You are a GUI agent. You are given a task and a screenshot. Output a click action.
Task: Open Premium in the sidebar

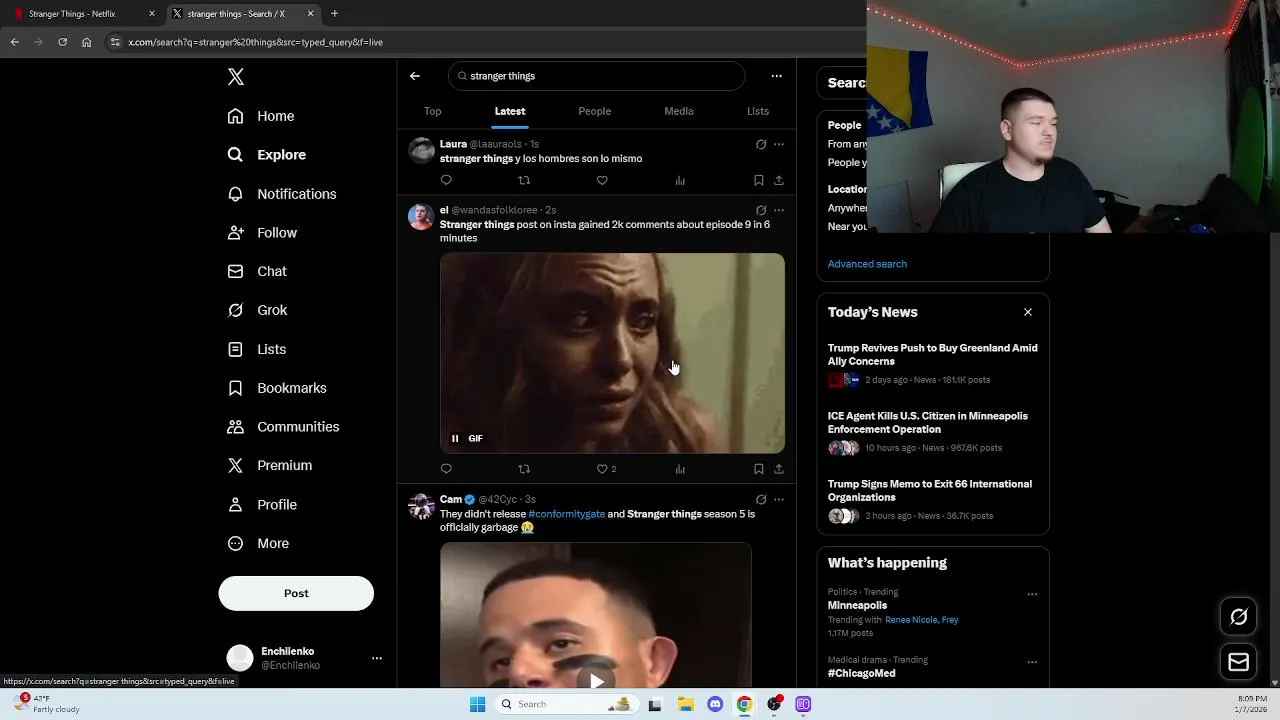click(270, 465)
